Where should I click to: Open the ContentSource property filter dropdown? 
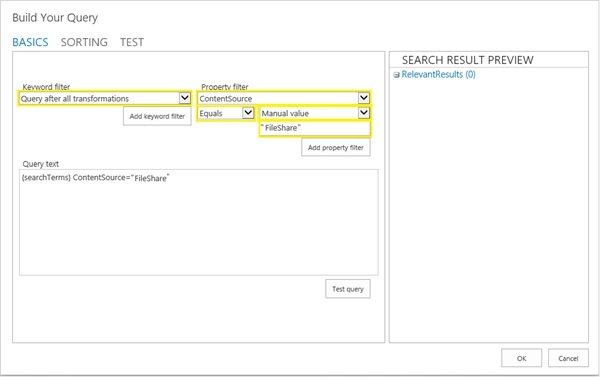pos(284,98)
